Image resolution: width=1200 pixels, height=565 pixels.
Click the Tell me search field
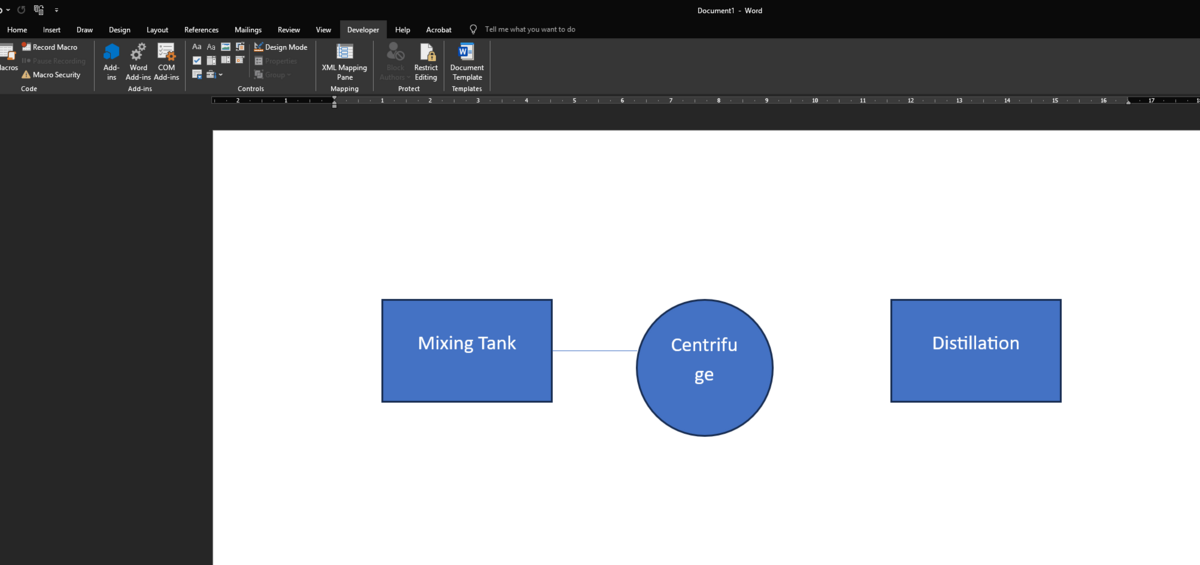coord(529,30)
